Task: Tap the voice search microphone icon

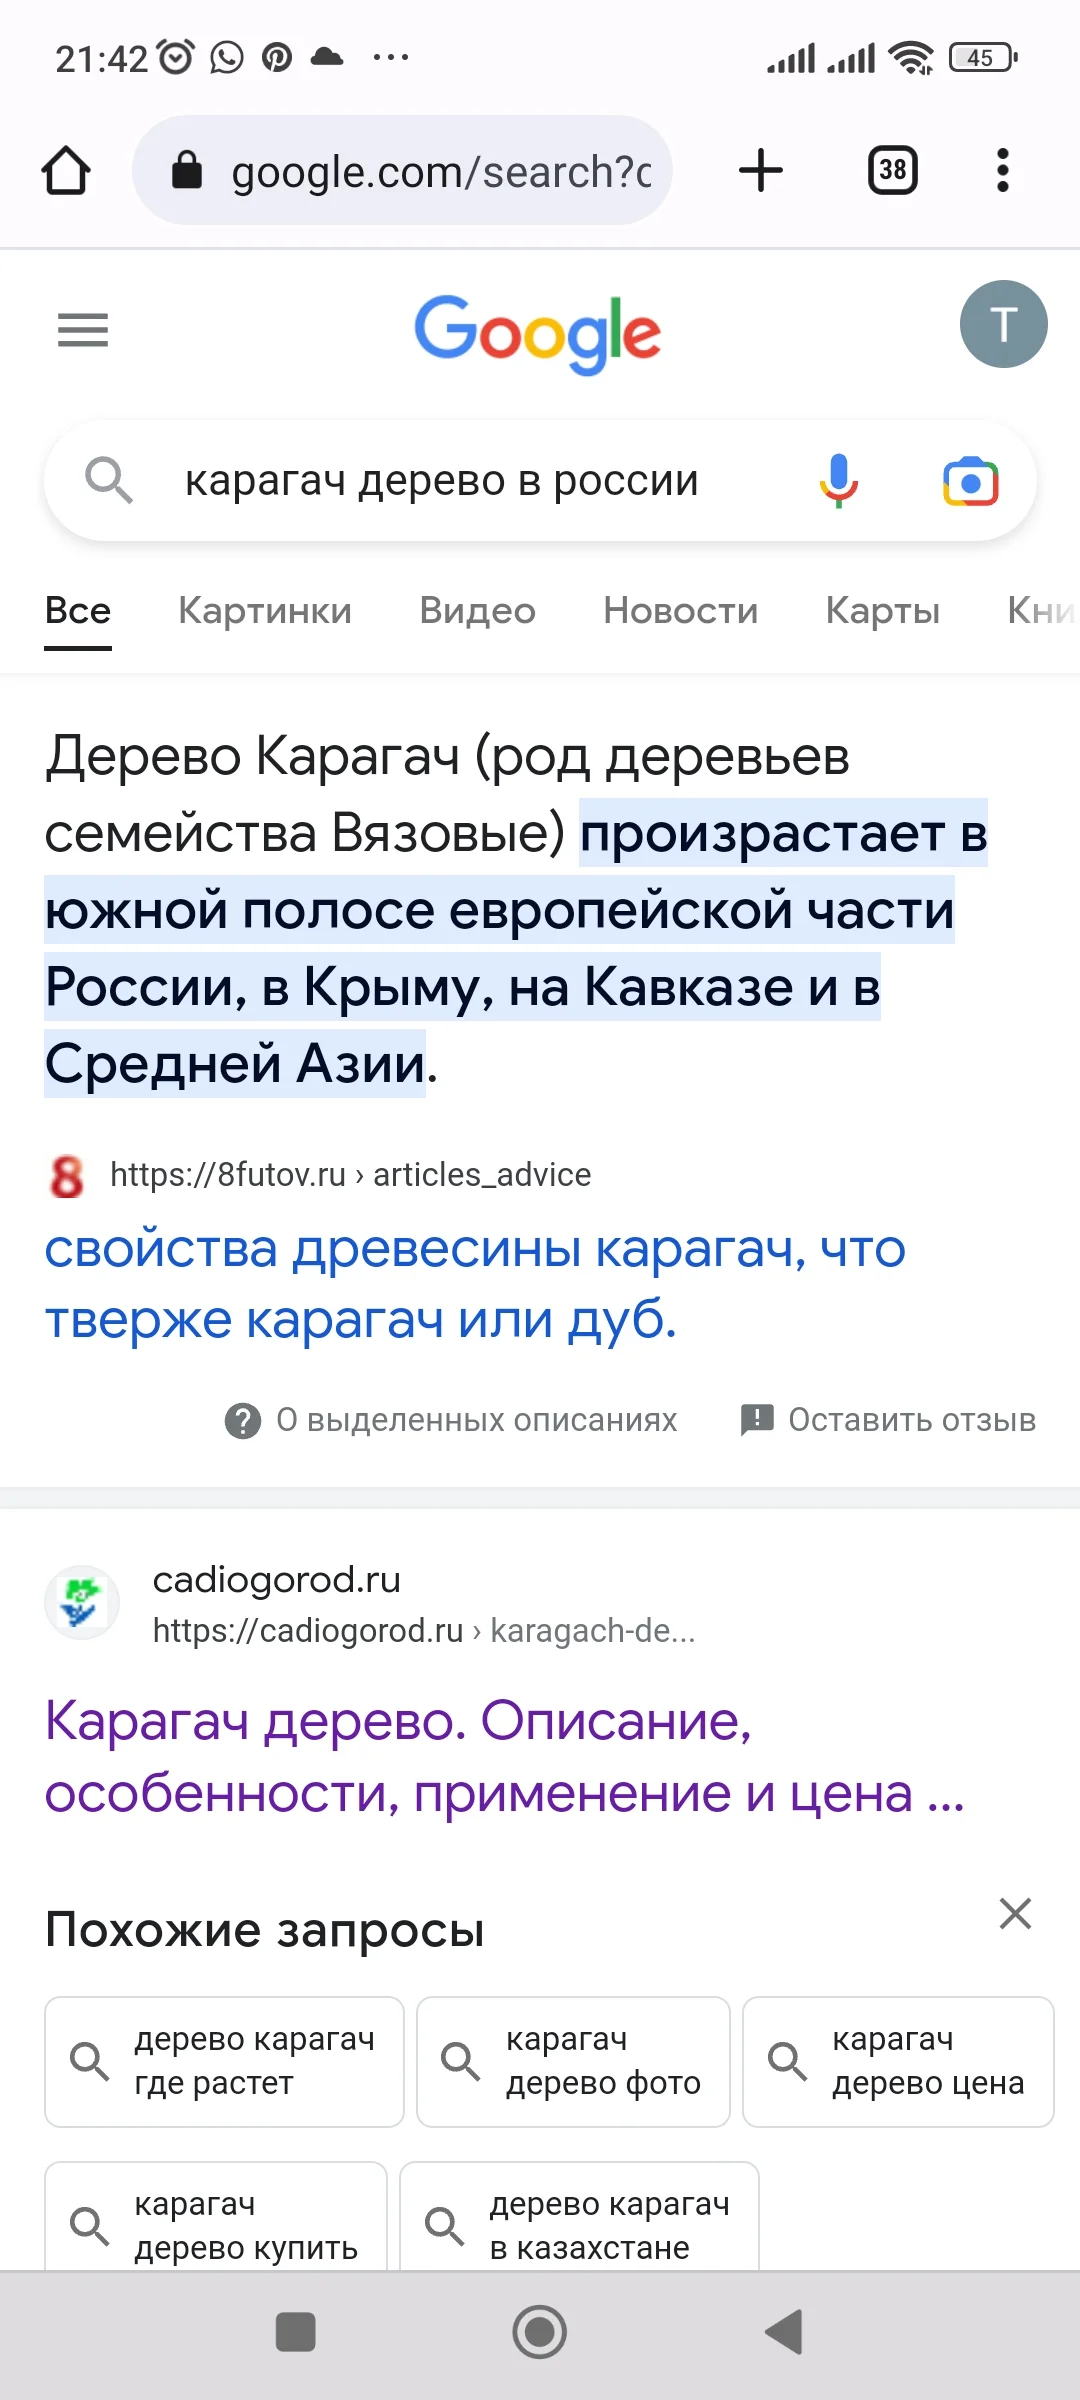Action: pyautogui.click(x=837, y=481)
